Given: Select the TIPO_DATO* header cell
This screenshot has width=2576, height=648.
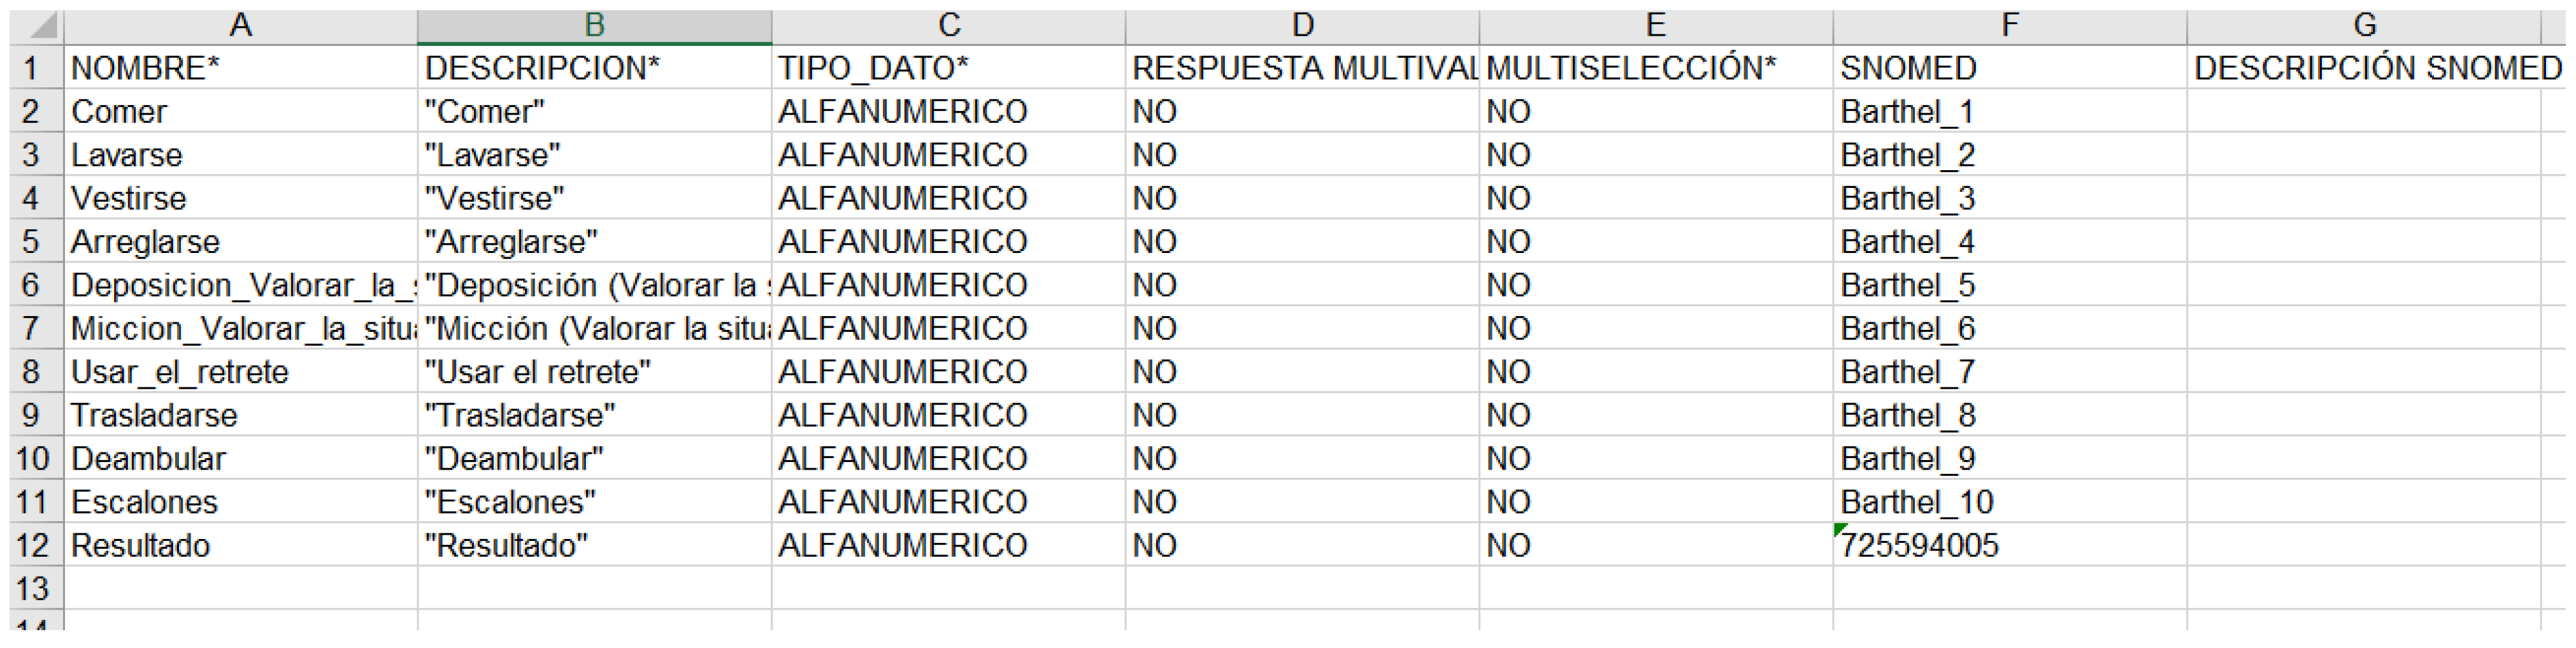Looking at the screenshot, I should [948, 68].
